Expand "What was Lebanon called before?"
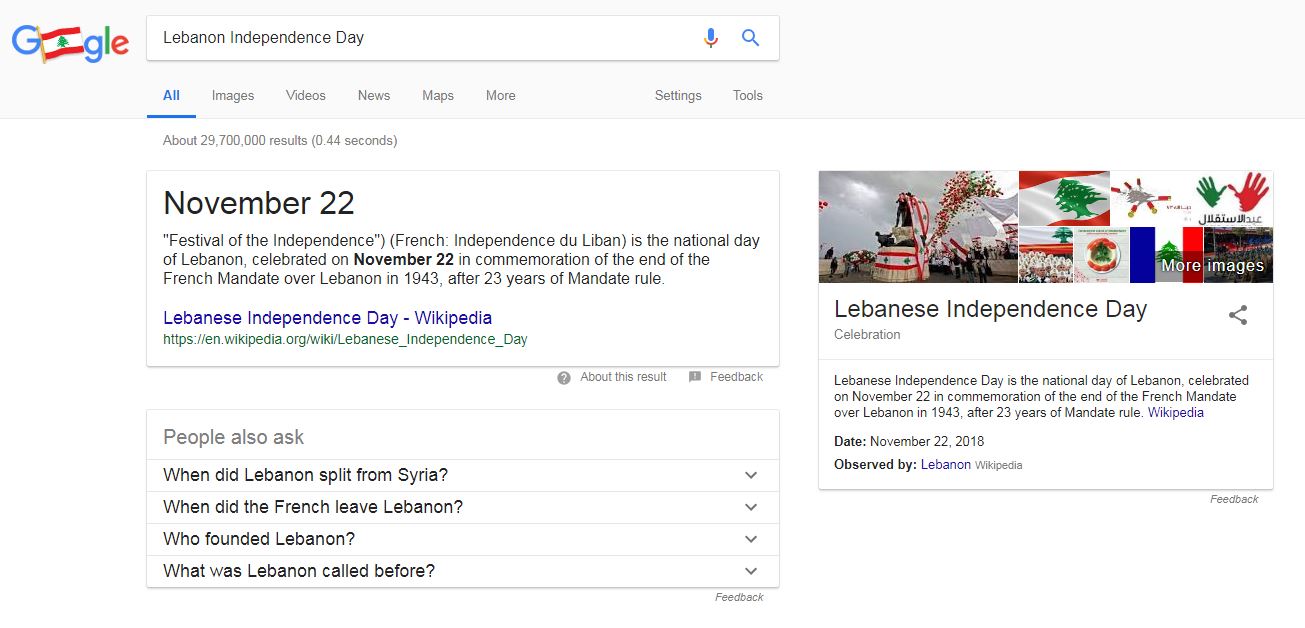This screenshot has height=628, width=1305. 462,571
